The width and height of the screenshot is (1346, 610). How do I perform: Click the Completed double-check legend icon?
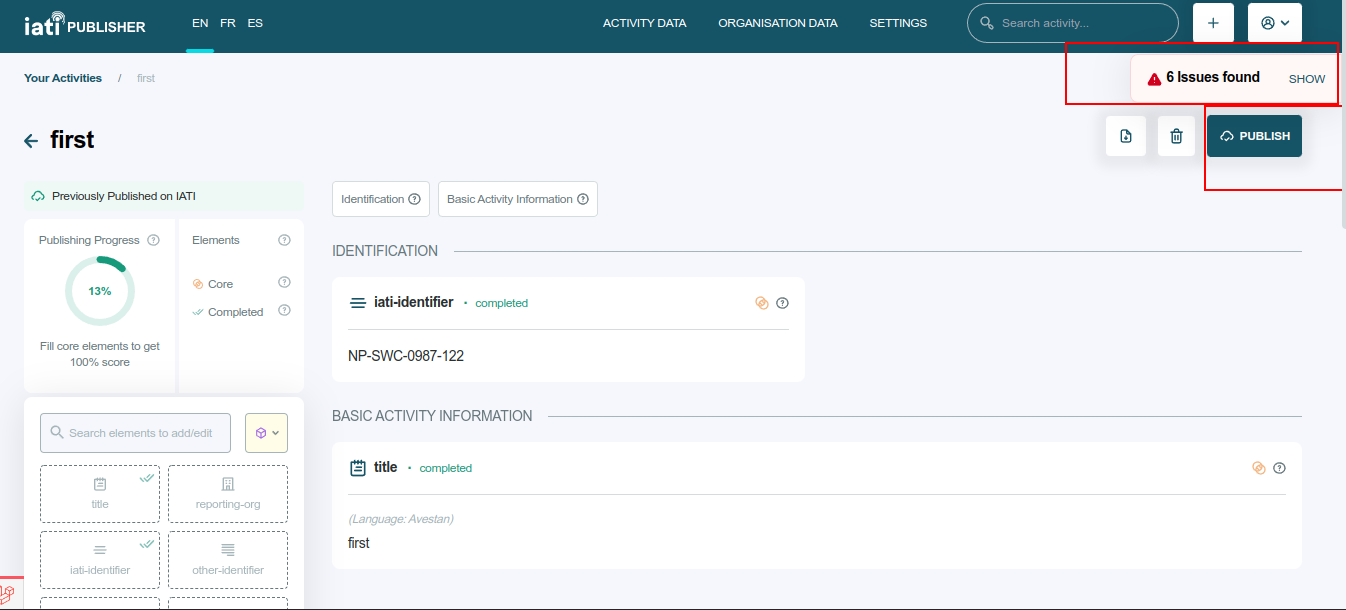point(198,312)
